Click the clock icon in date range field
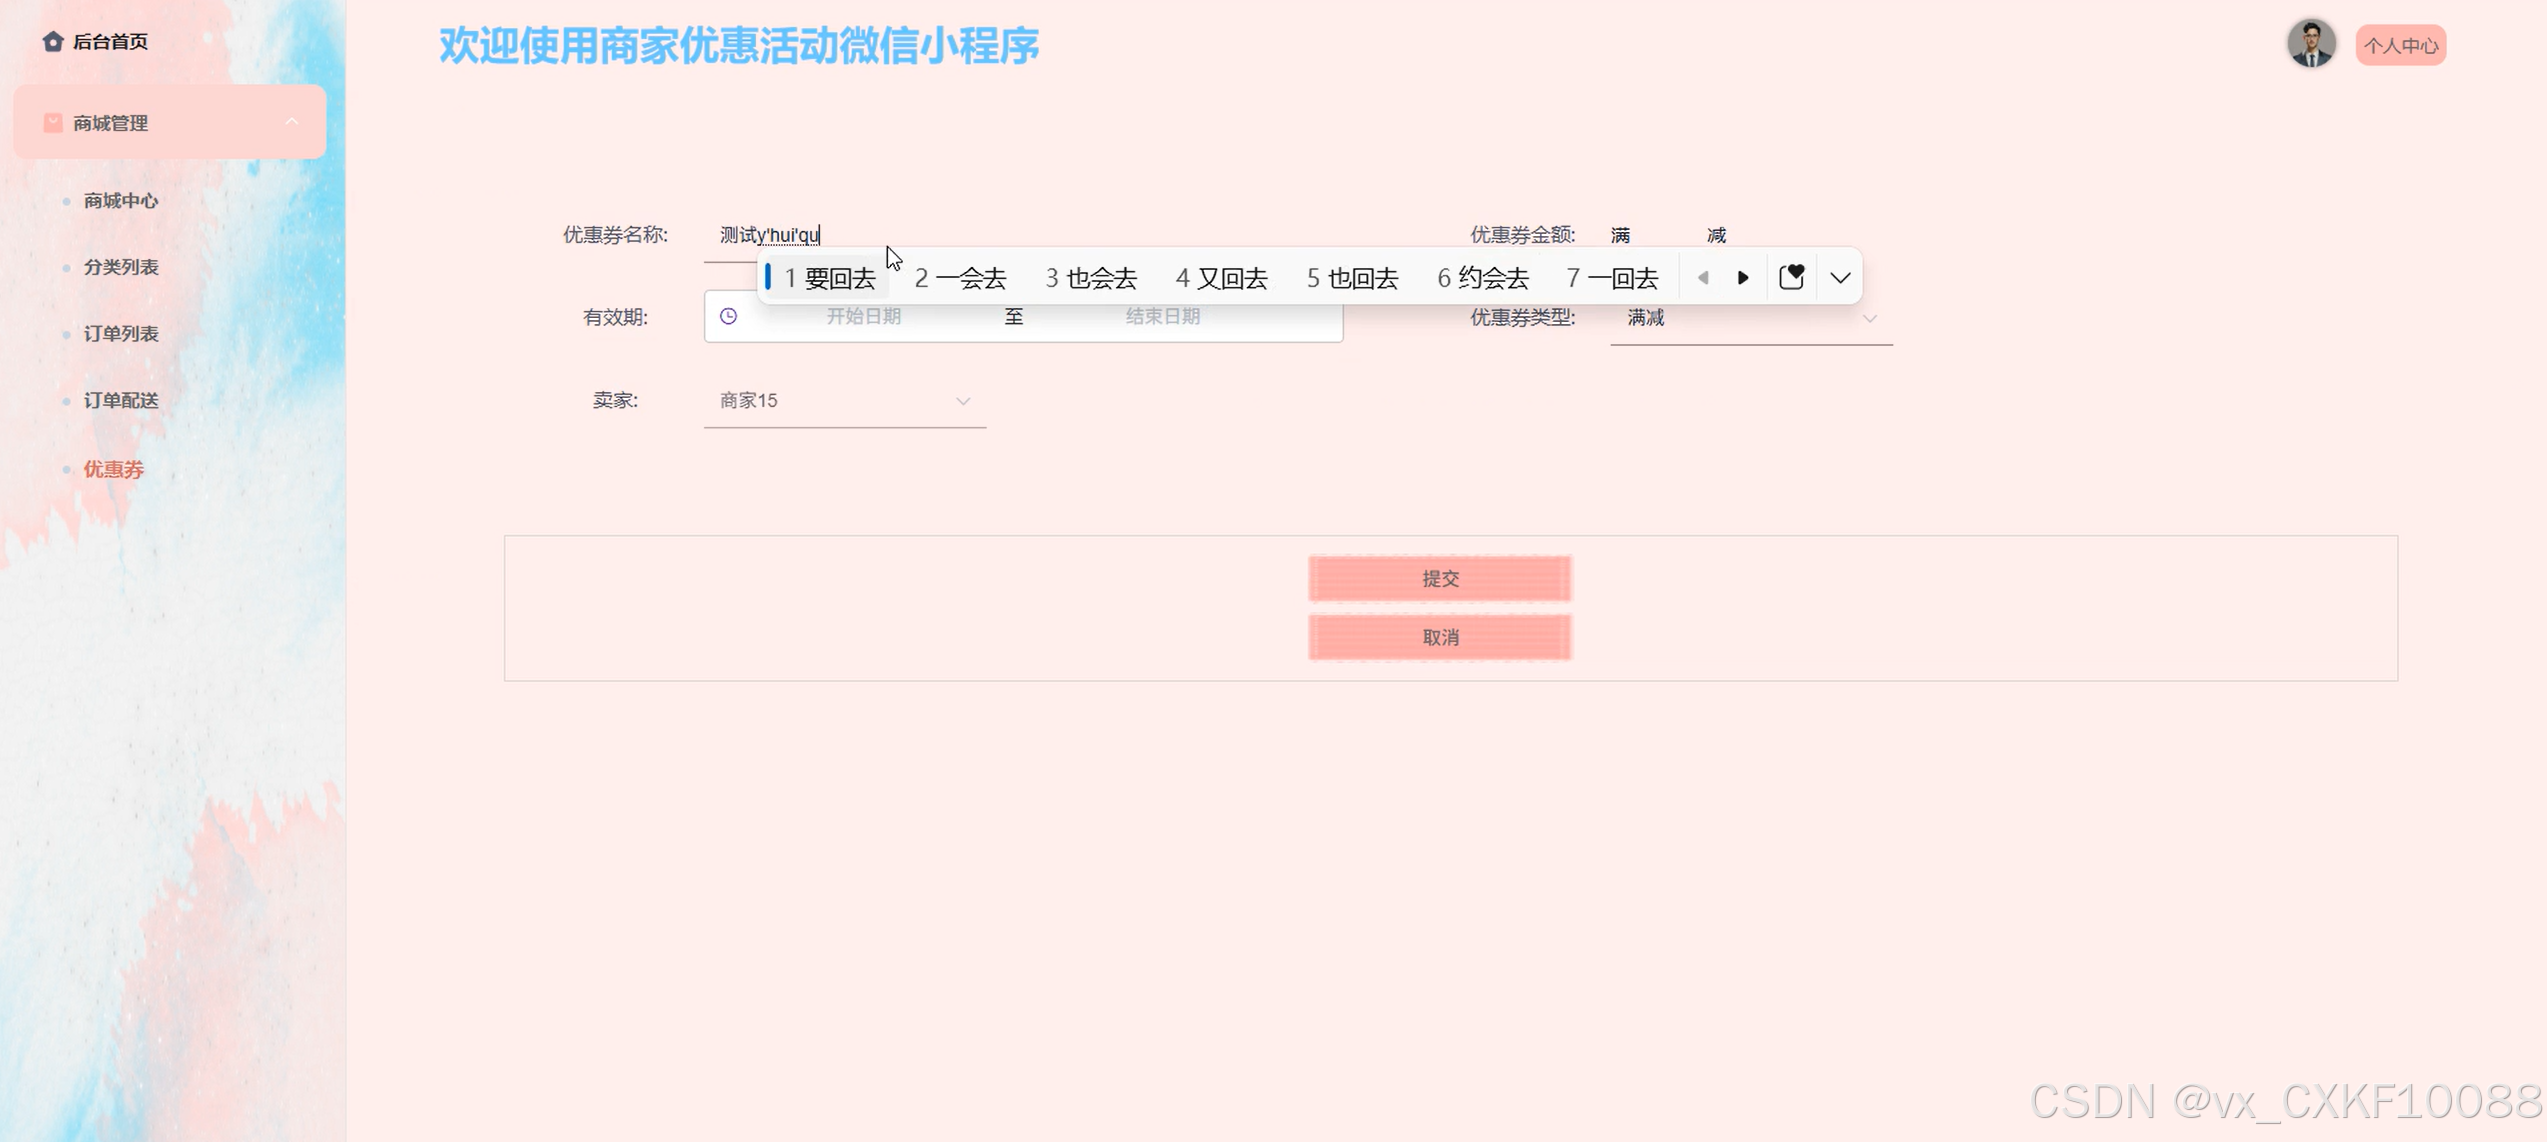 [x=729, y=316]
